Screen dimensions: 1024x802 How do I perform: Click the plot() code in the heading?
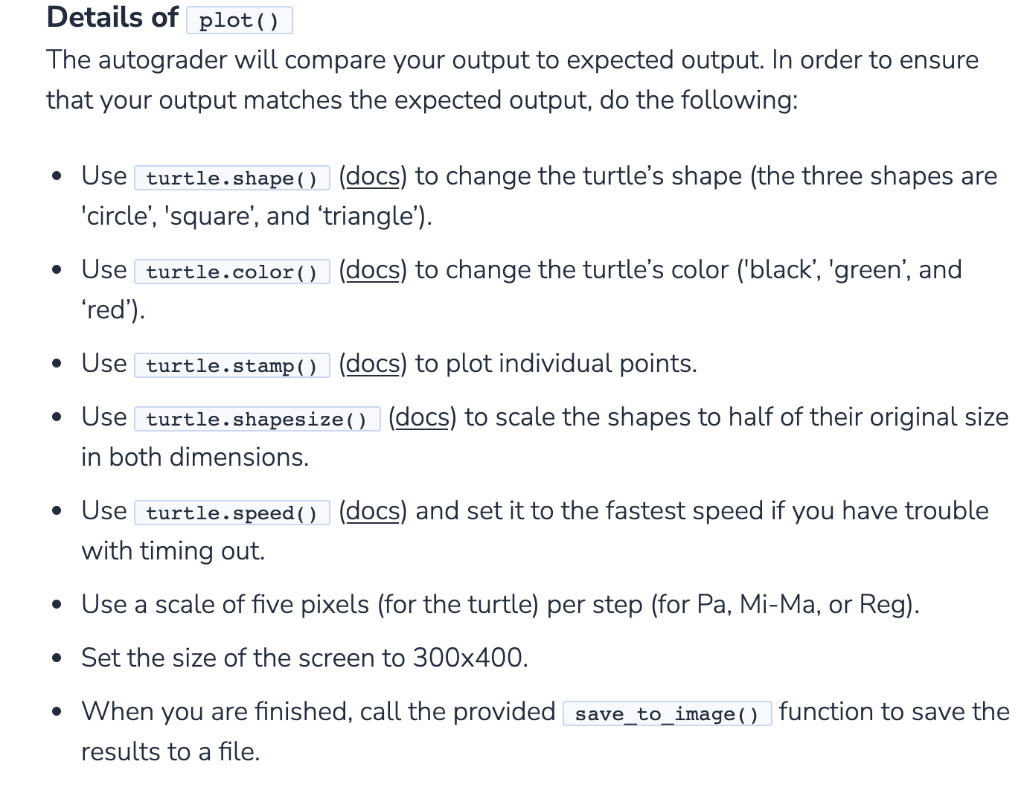point(239,20)
